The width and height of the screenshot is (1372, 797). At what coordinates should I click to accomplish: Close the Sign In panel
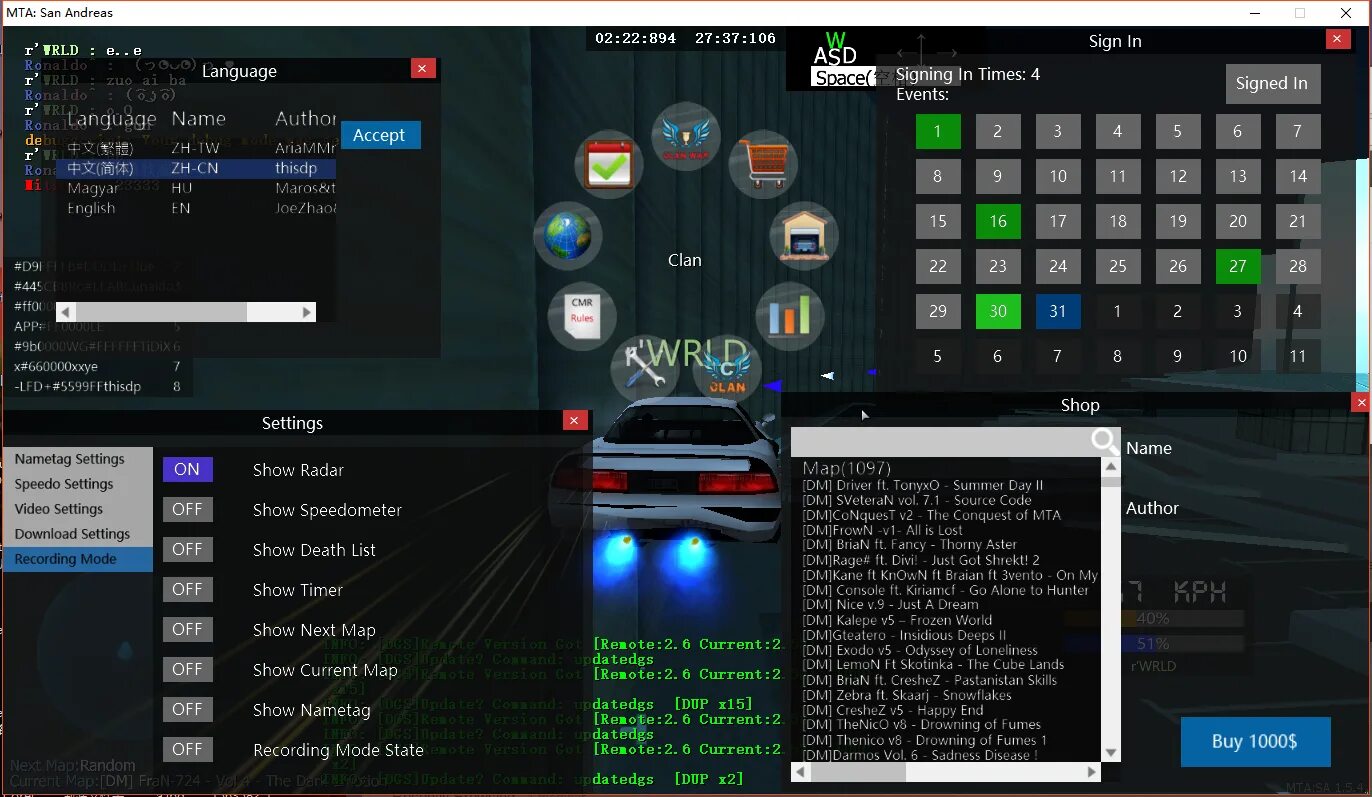pos(1338,39)
